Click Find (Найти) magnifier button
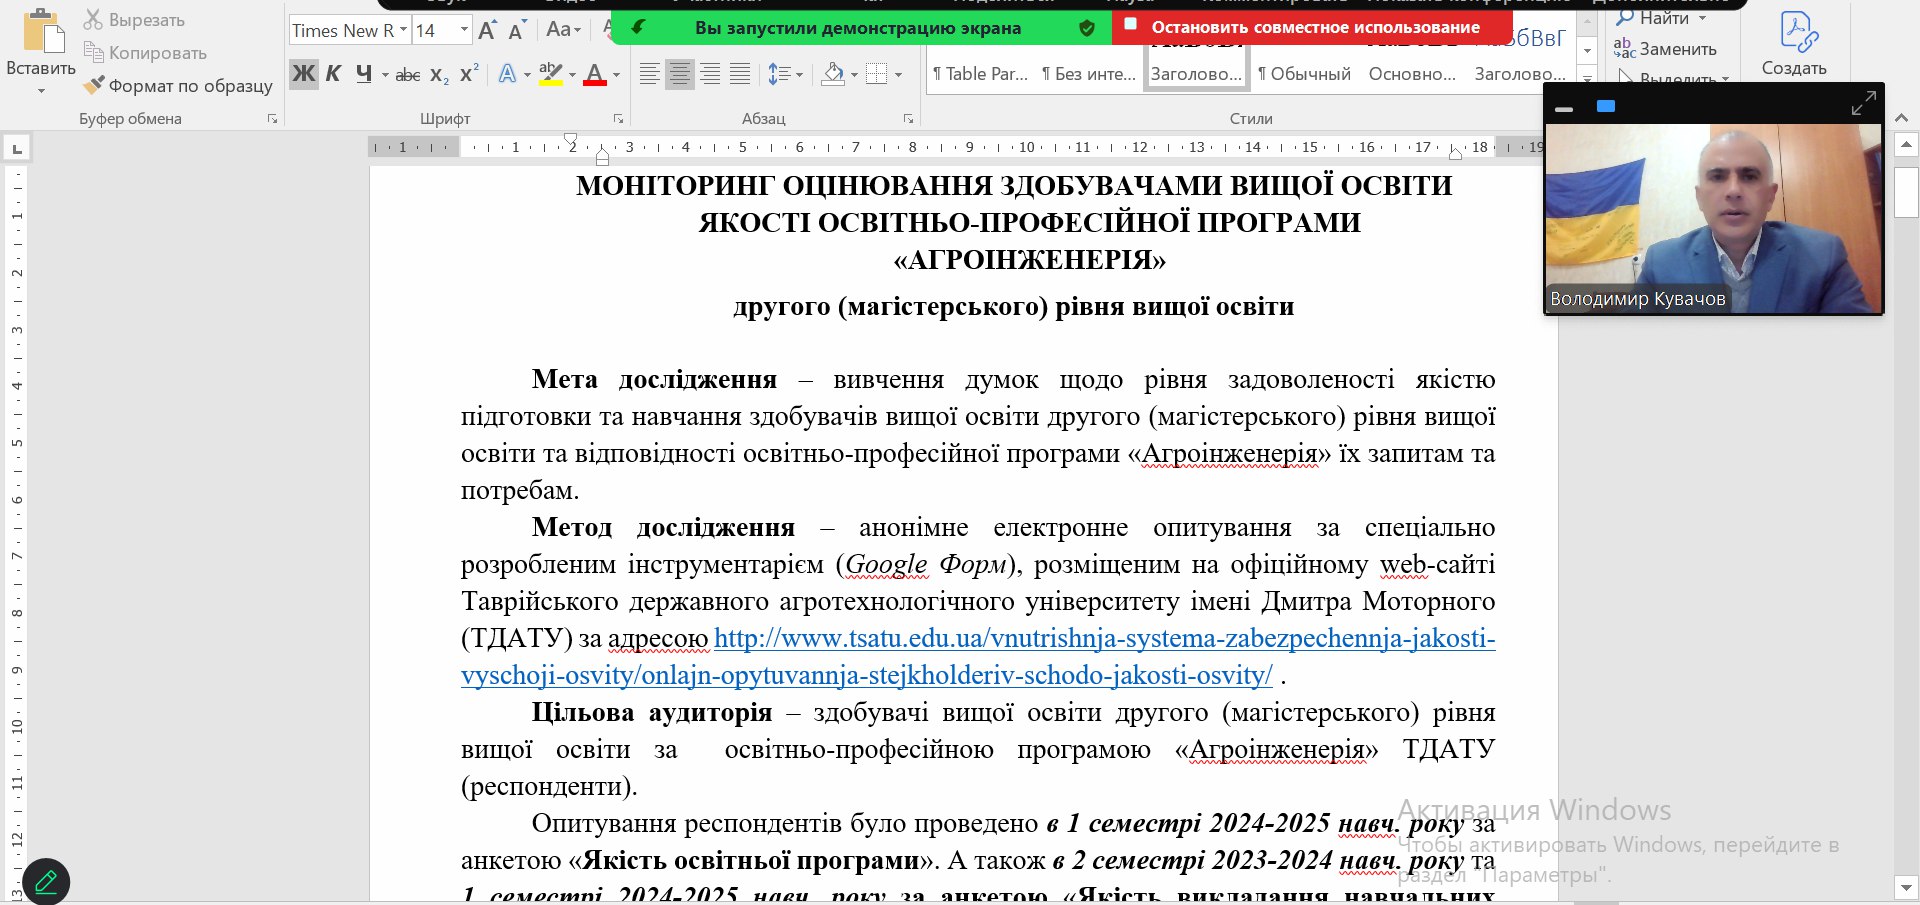Image resolution: width=1920 pixels, height=905 pixels. (x=1652, y=18)
